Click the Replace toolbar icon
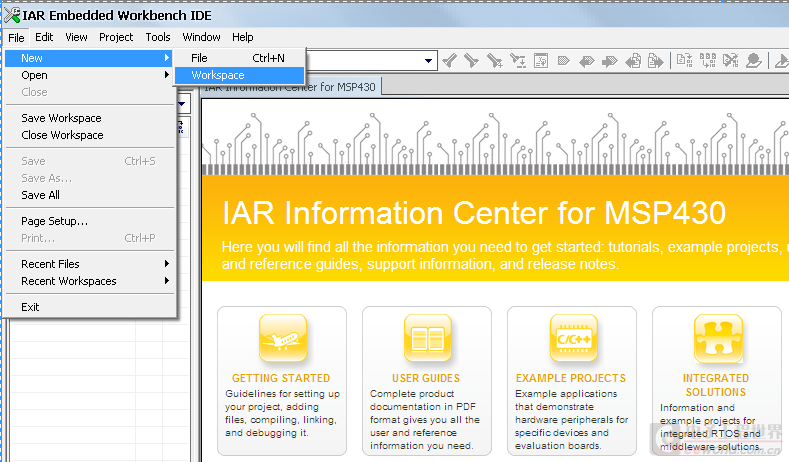Viewport: 789px width, 462px height. [519, 61]
